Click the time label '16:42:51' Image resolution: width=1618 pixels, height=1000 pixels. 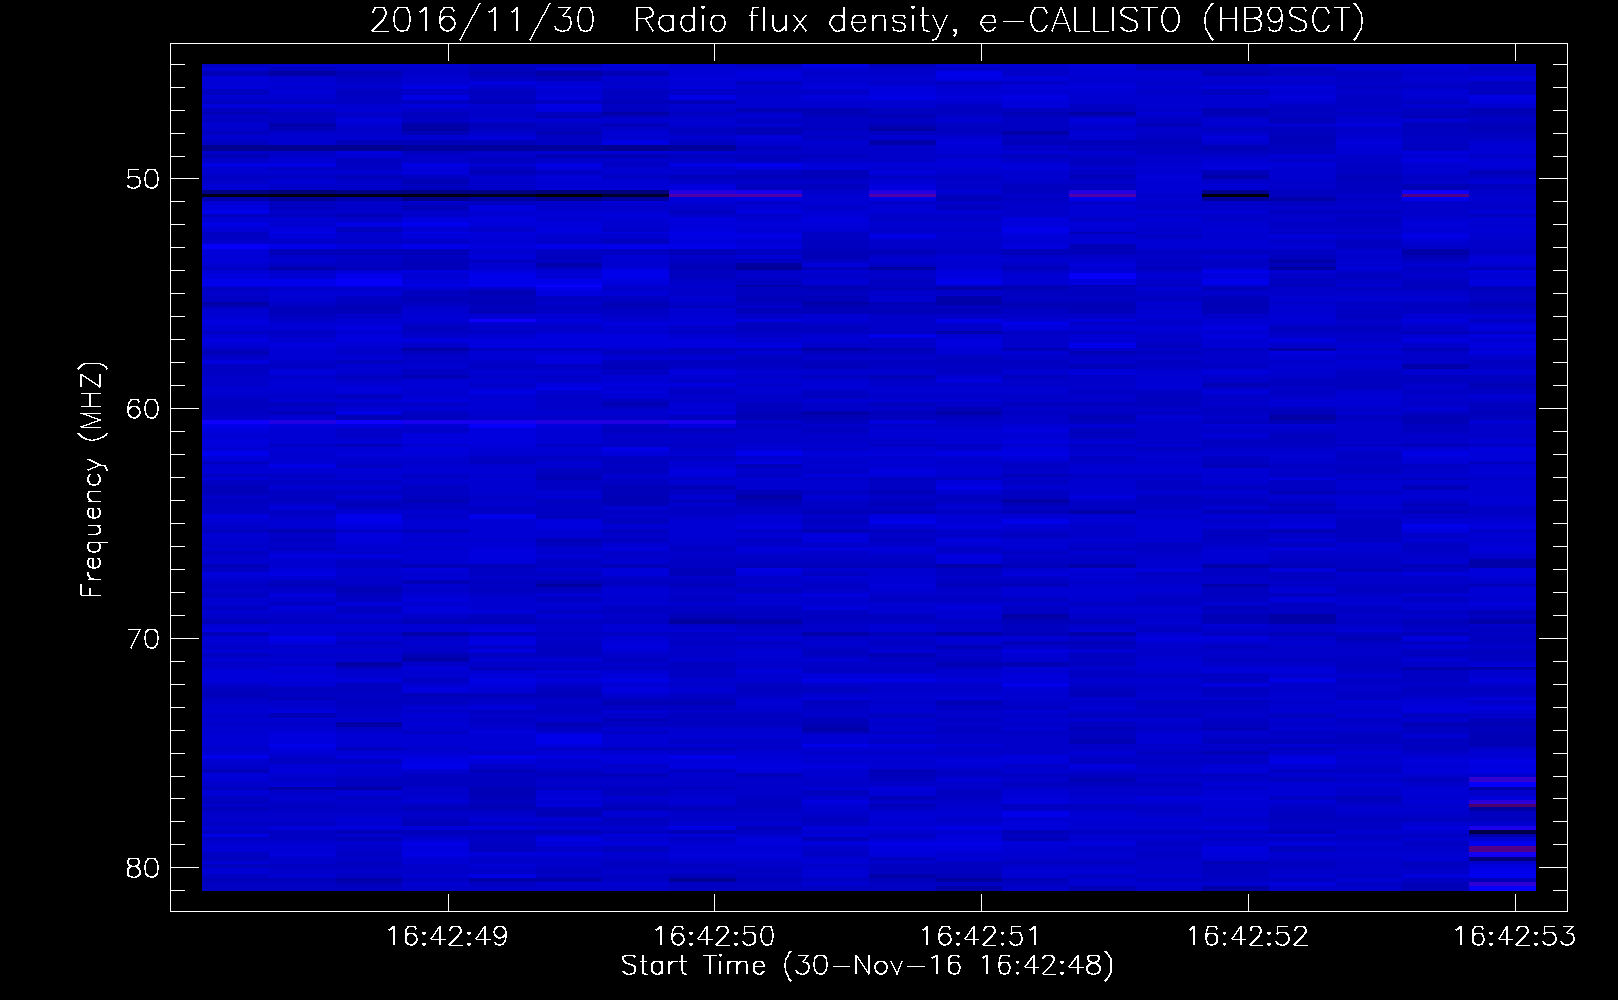coord(981,937)
